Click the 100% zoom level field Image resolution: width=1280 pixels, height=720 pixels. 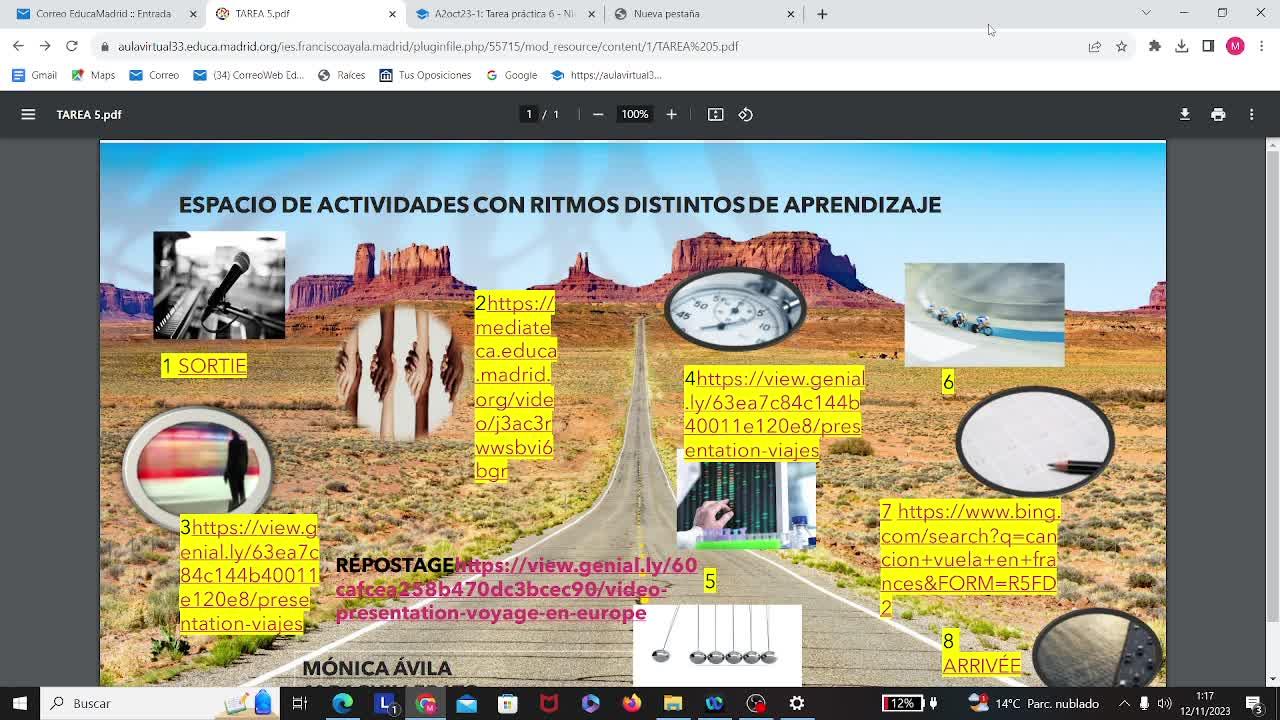[635, 114]
